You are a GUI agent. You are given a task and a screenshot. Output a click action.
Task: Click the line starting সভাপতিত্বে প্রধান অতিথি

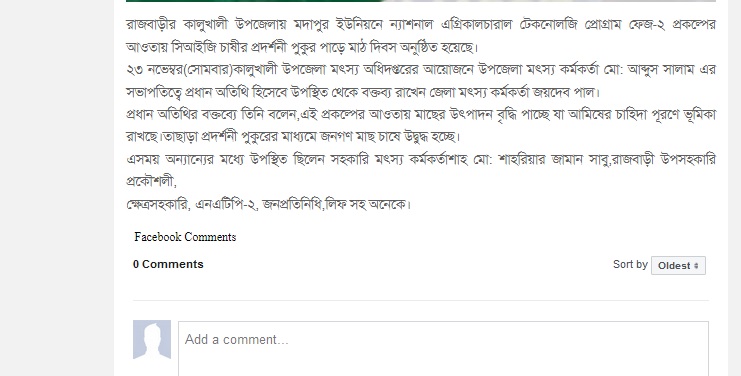pyautogui.click(x=363, y=92)
